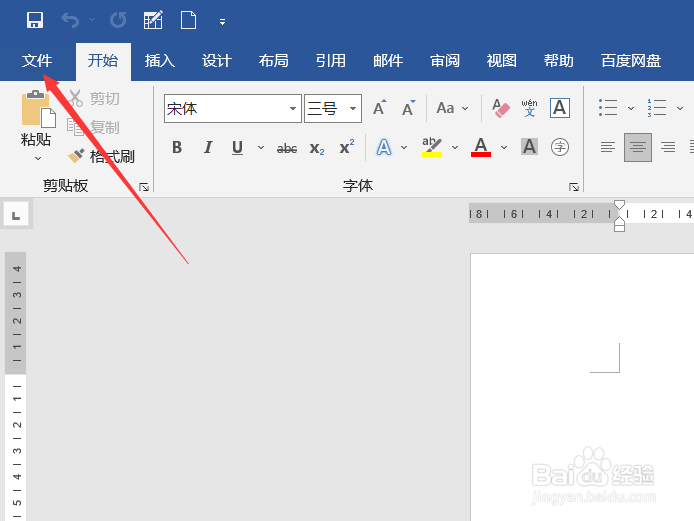Image resolution: width=694 pixels, height=521 pixels.
Task: Toggle character shading A icon
Action: [x=529, y=147]
